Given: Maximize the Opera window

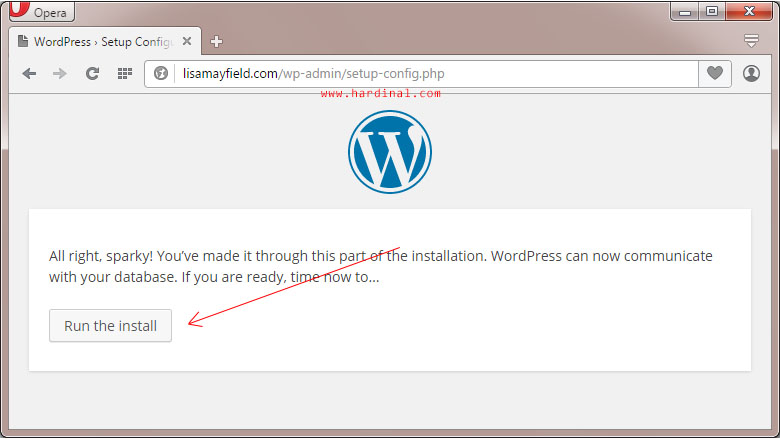Looking at the screenshot, I should coord(712,11).
